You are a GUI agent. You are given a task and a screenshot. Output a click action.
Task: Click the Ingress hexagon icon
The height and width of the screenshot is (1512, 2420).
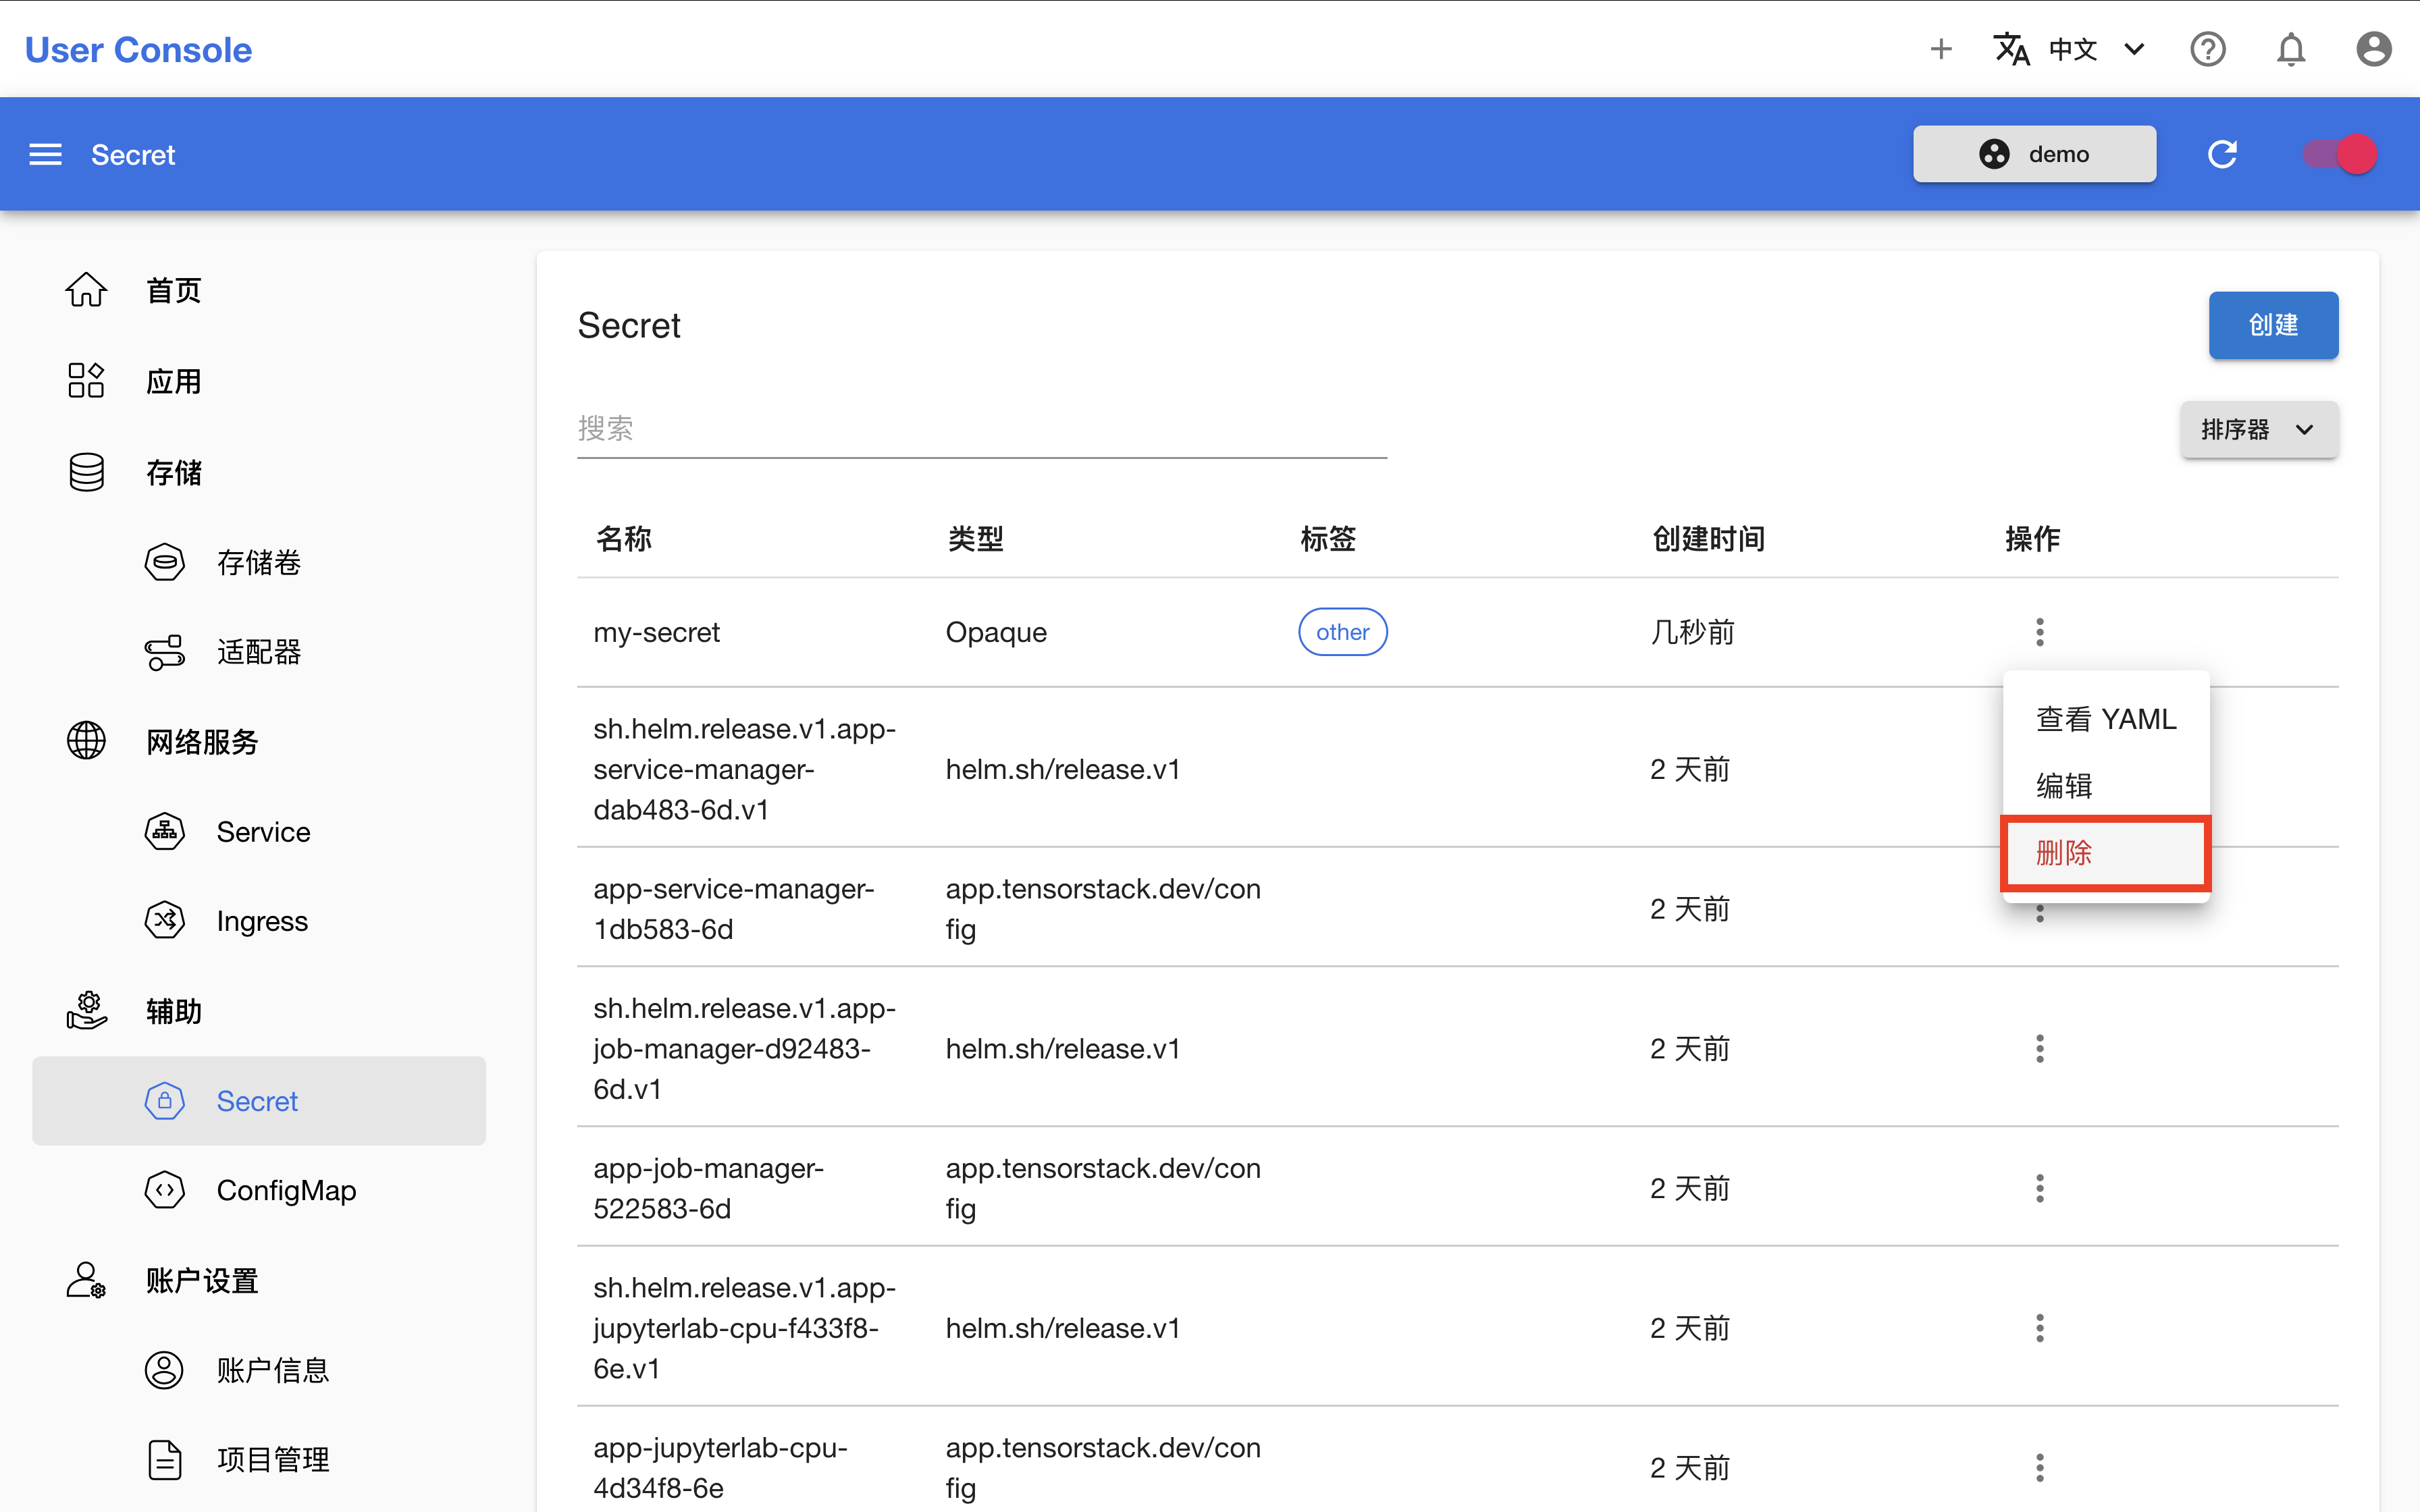pos(164,920)
